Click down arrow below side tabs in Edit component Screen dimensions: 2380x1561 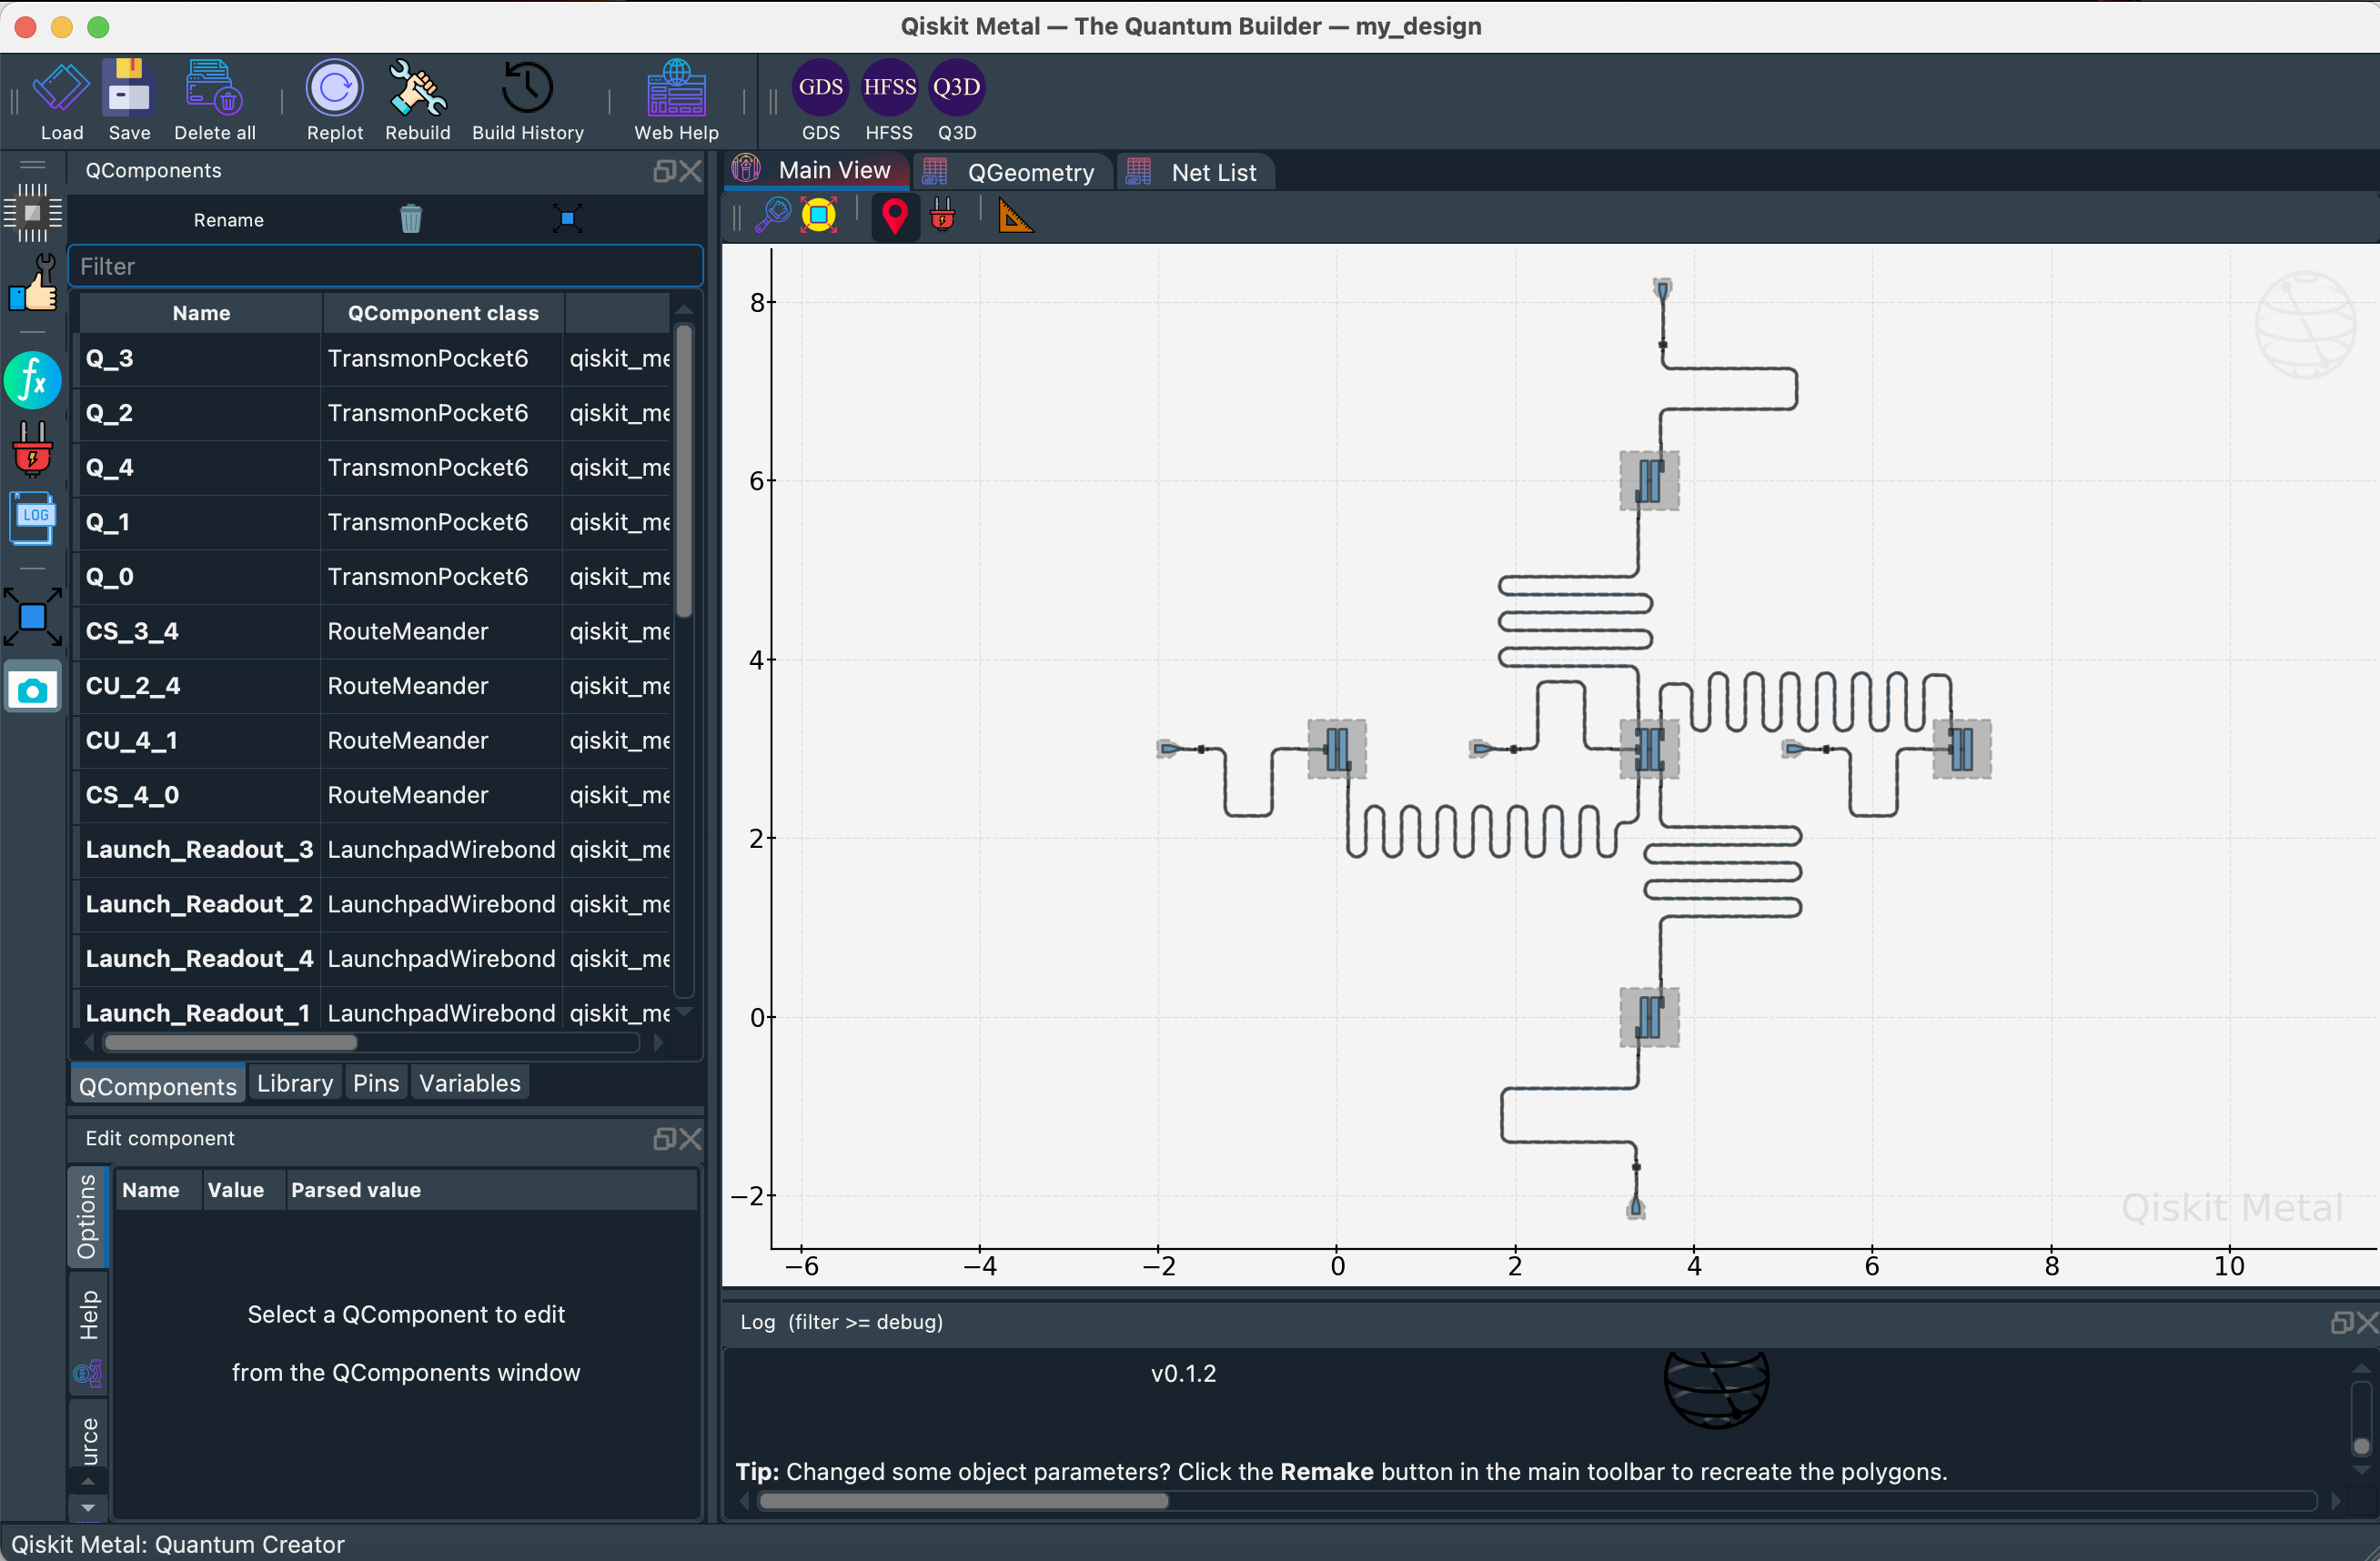click(x=88, y=1507)
